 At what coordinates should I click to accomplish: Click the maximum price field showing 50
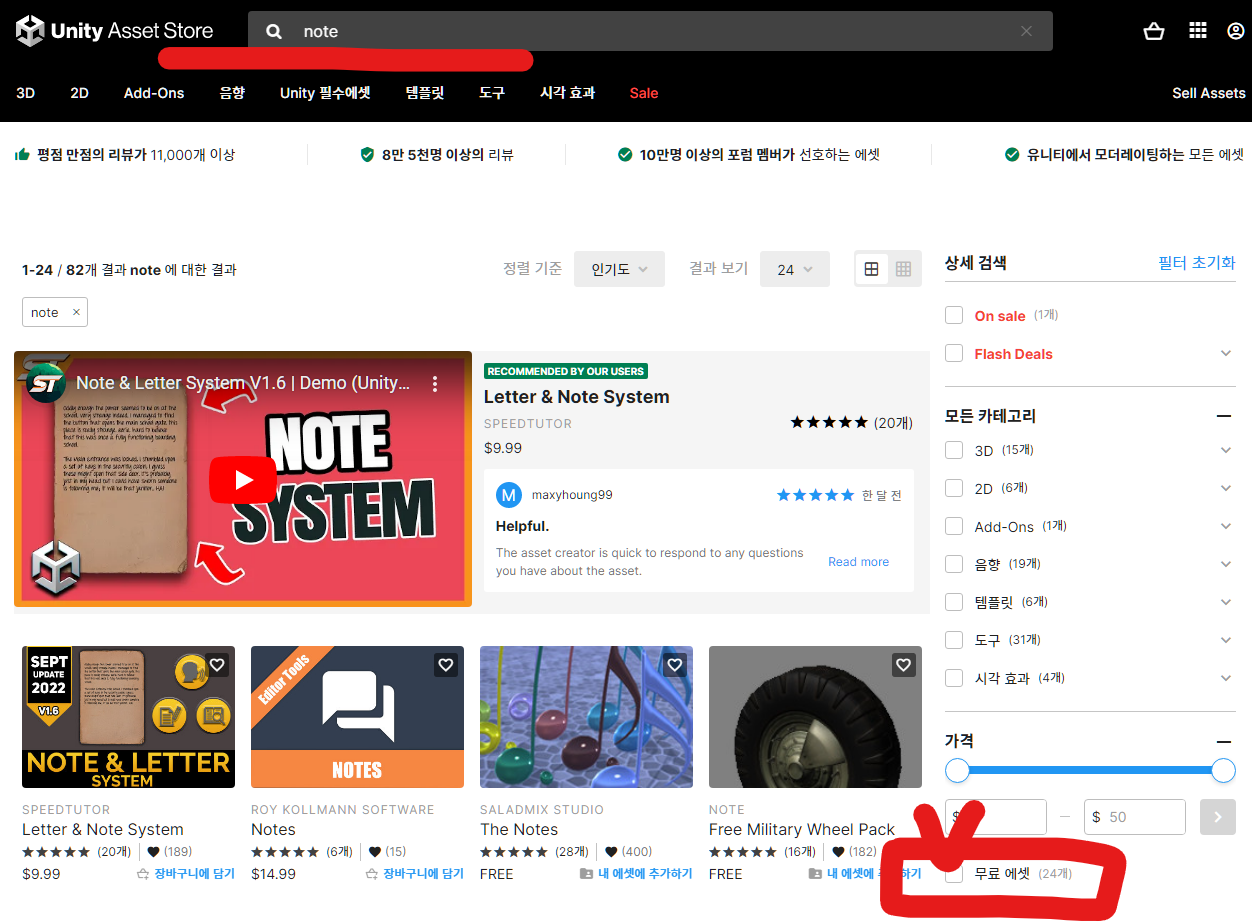[1135, 817]
